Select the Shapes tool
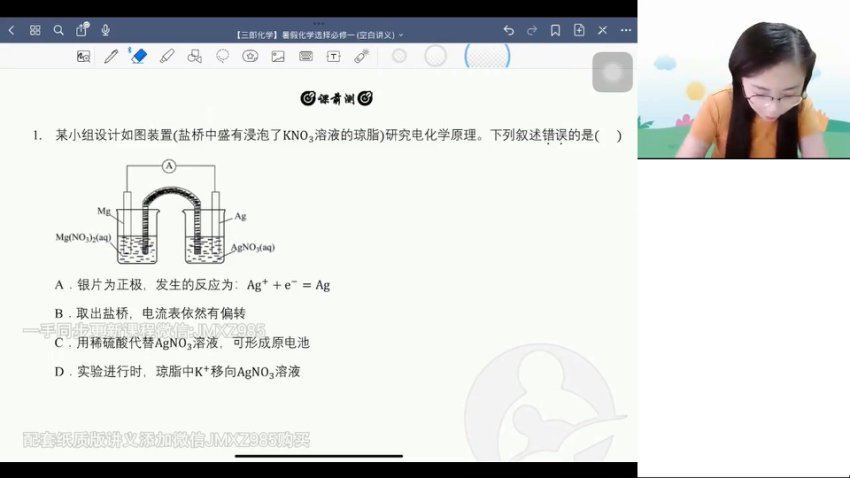Viewport: 850px width, 478px height. tap(195, 56)
